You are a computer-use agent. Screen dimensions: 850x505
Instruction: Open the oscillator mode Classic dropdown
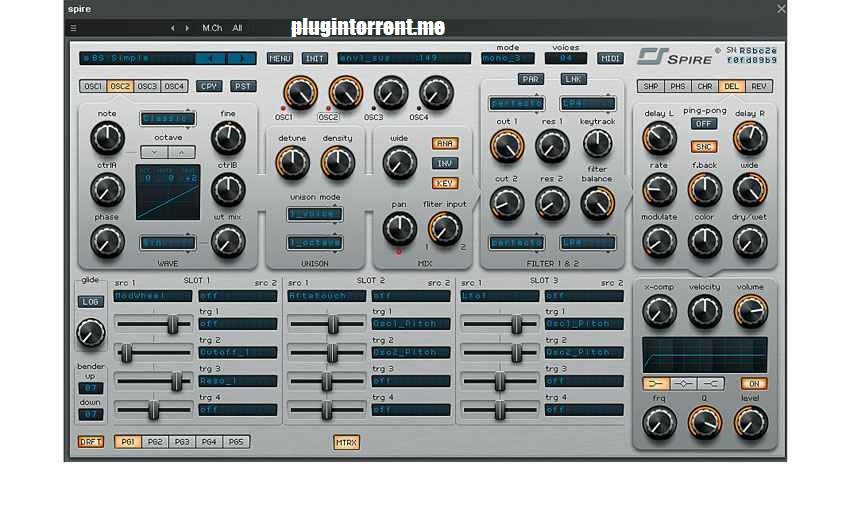[x=168, y=119]
